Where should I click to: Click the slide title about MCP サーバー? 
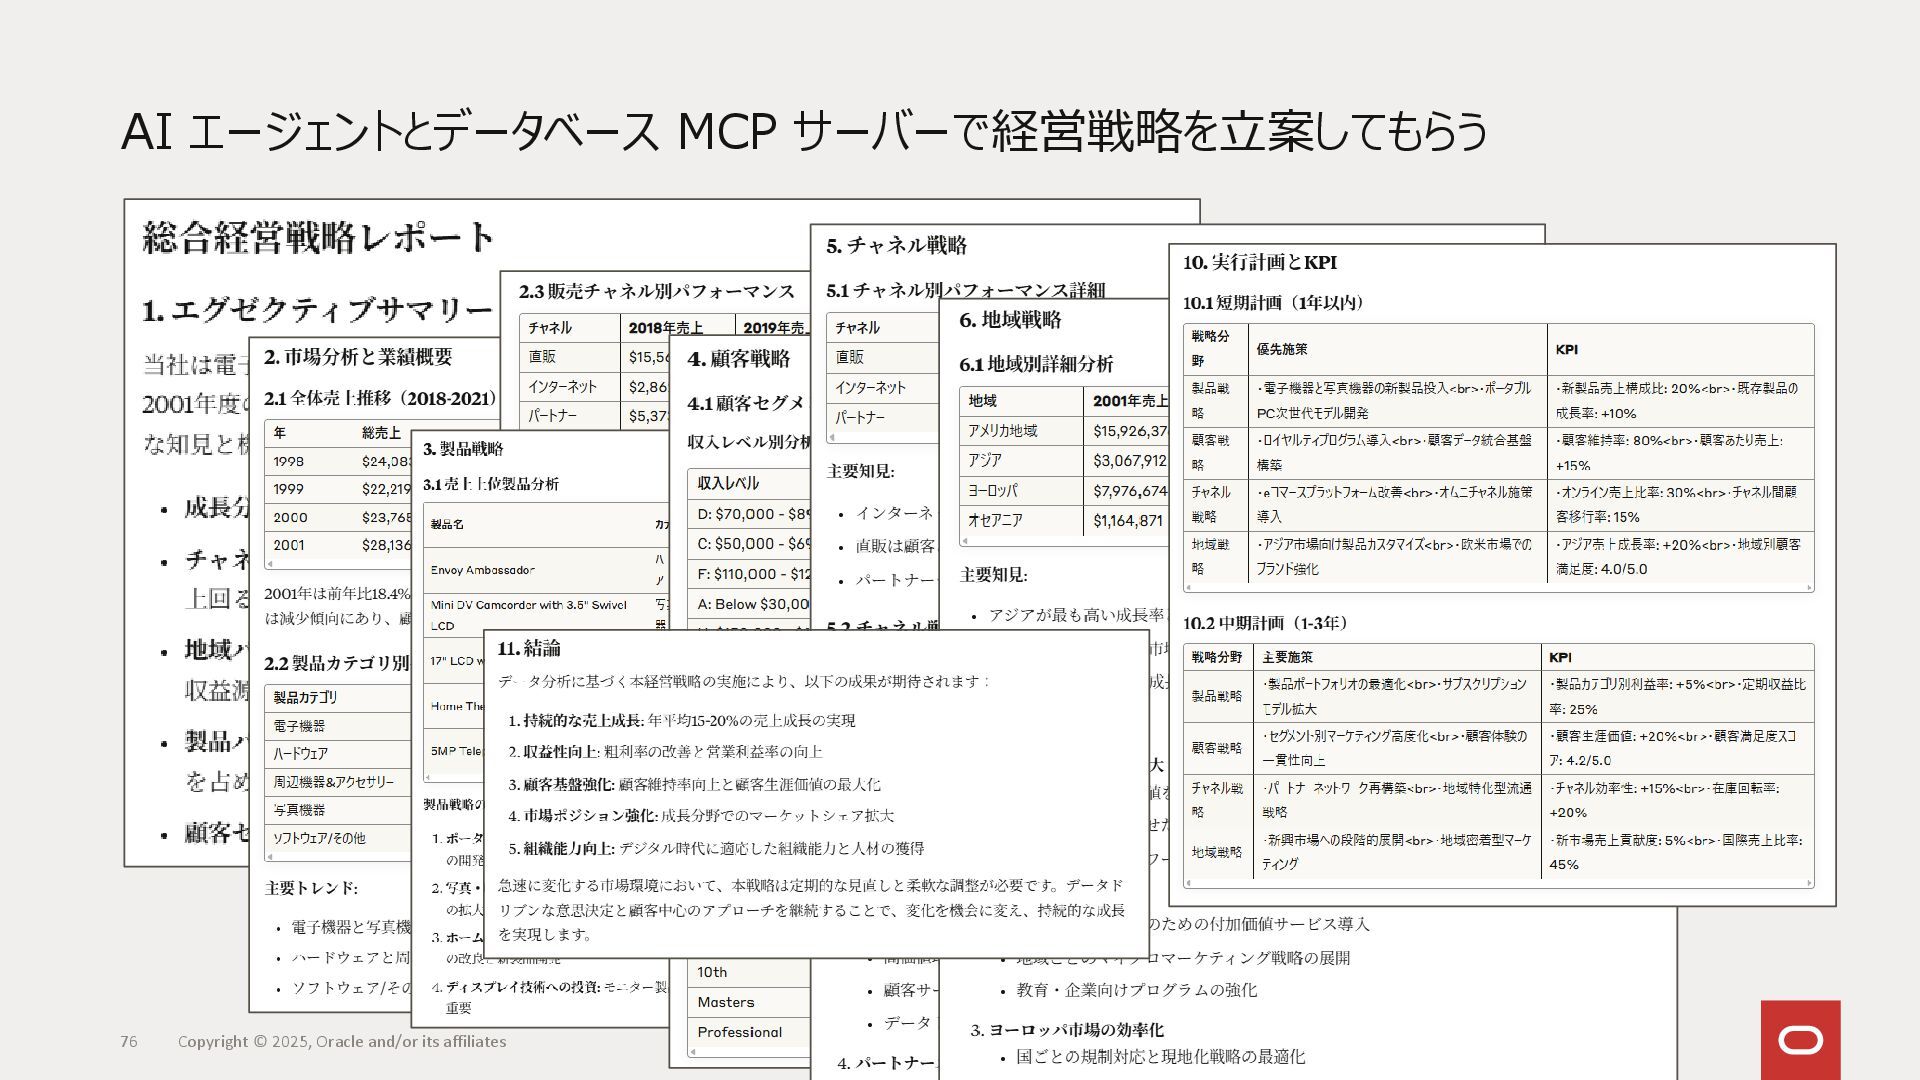pyautogui.click(x=803, y=132)
